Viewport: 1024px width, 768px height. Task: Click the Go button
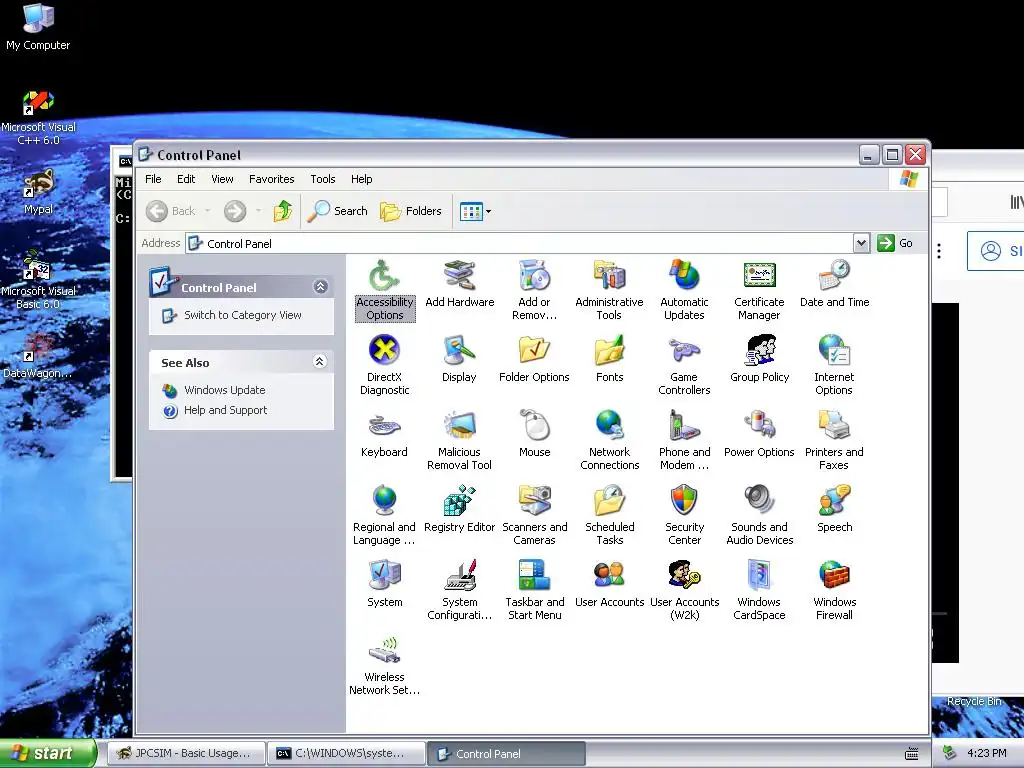(895, 243)
